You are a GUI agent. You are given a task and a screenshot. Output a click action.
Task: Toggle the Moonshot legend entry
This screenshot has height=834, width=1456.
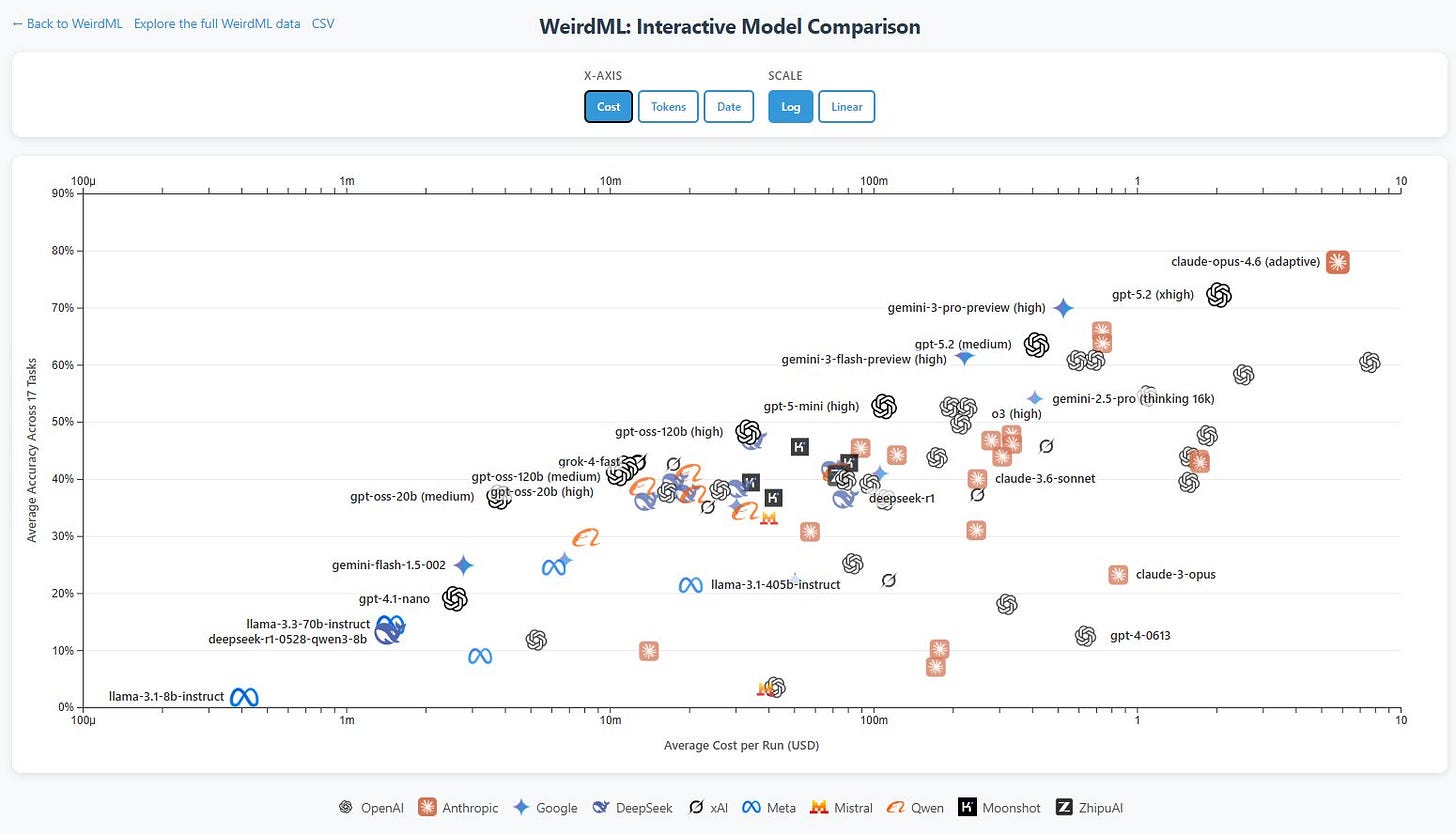[x=999, y=808]
